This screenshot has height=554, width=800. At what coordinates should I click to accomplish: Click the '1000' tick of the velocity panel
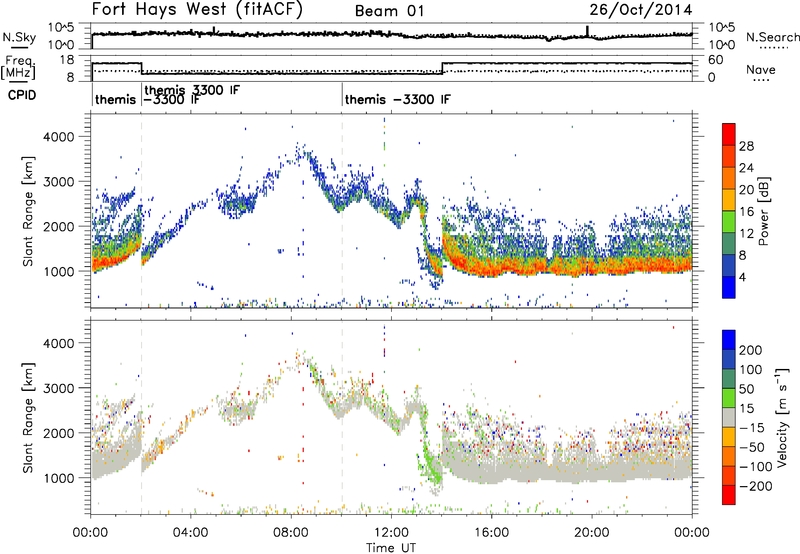pos(59,478)
